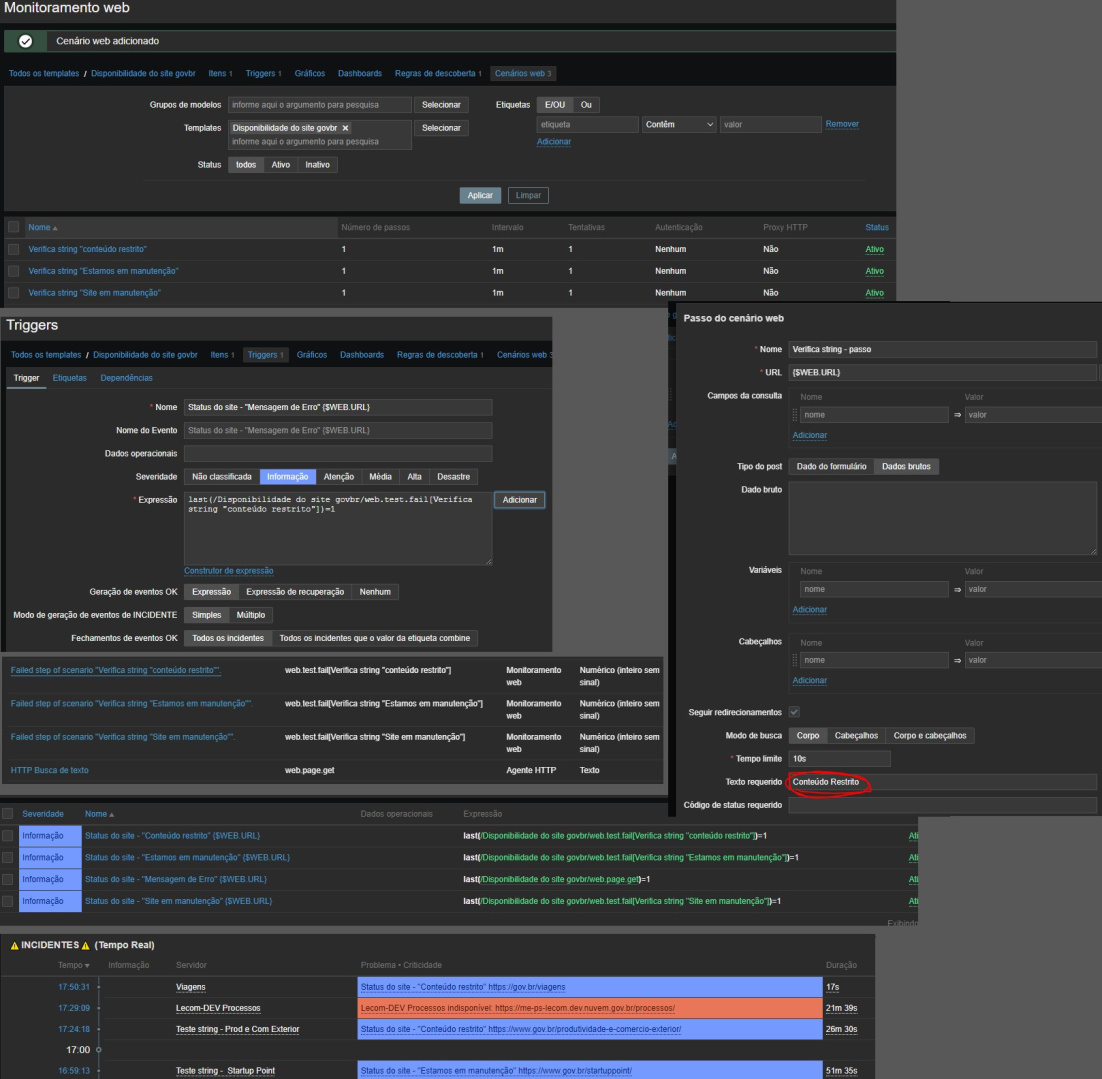The width and height of the screenshot is (1102, 1079).
Task: Remove the "Disponibilidade do site govbr" template tag
Action: point(346,128)
